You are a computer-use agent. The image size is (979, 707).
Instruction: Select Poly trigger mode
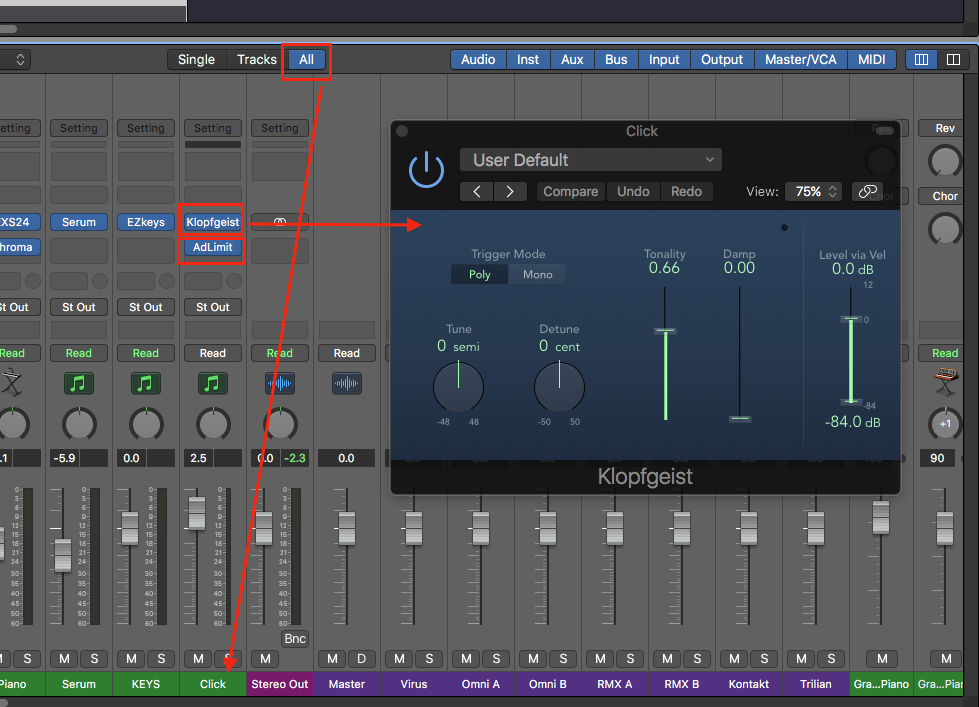pos(480,274)
